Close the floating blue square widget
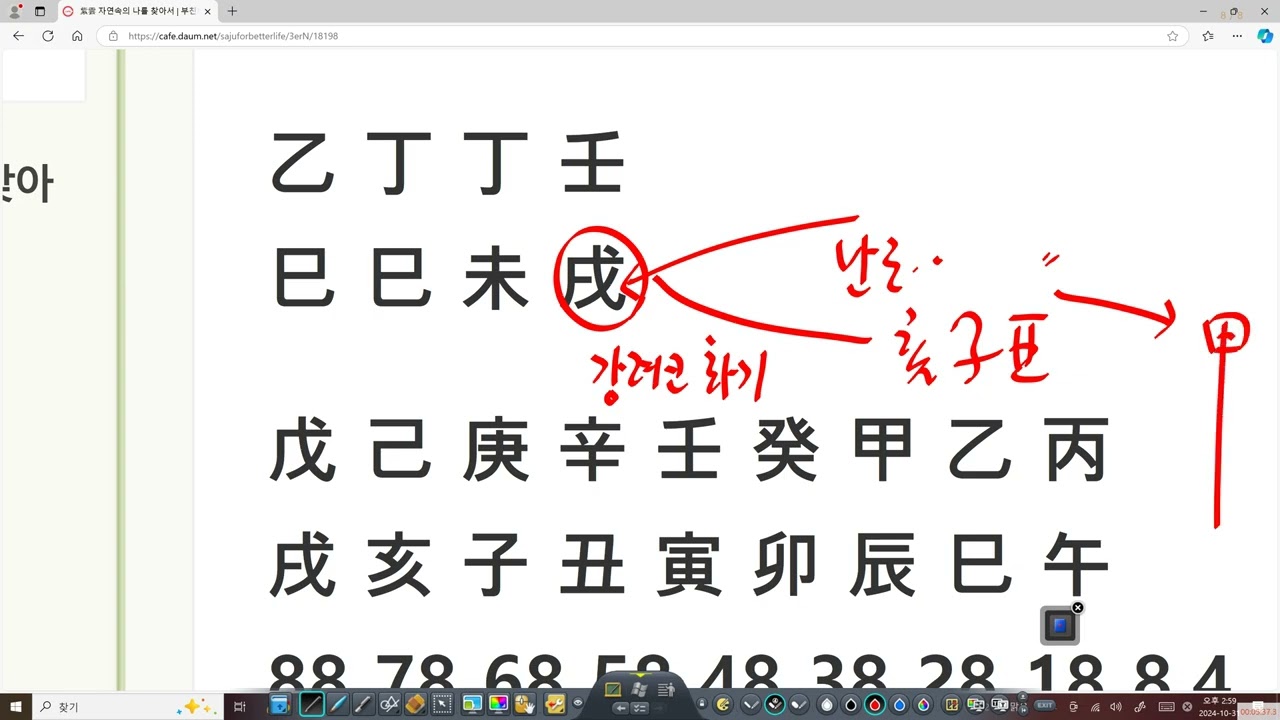This screenshot has width=1280, height=720. point(1077,608)
